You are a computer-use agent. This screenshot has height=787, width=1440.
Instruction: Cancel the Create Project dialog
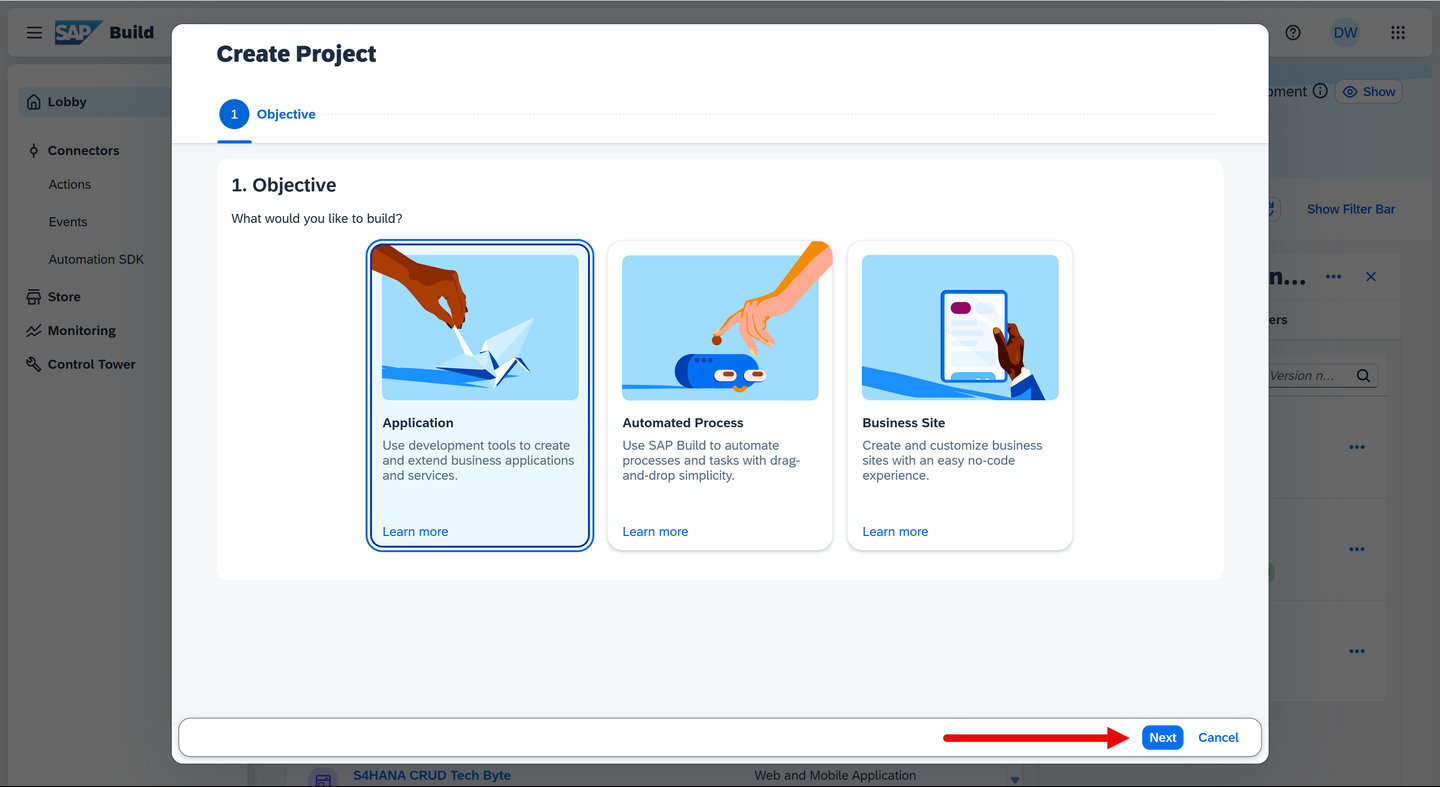tap(1218, 738)
